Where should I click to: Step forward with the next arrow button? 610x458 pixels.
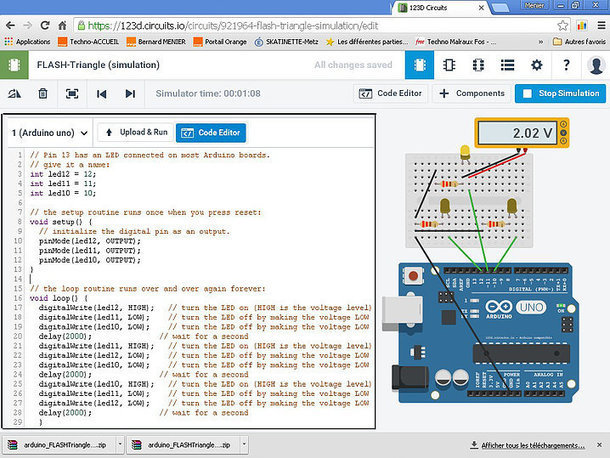[130, 94]
